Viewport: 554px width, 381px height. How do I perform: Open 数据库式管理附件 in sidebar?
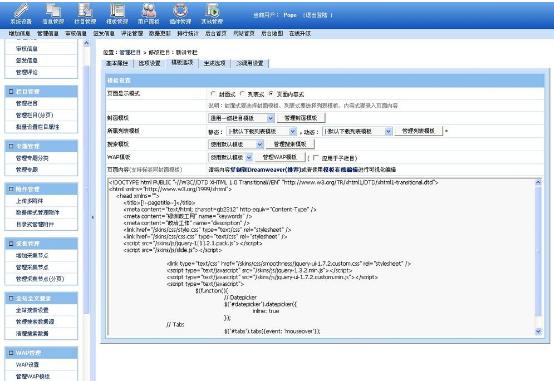[x=37, y=212]
